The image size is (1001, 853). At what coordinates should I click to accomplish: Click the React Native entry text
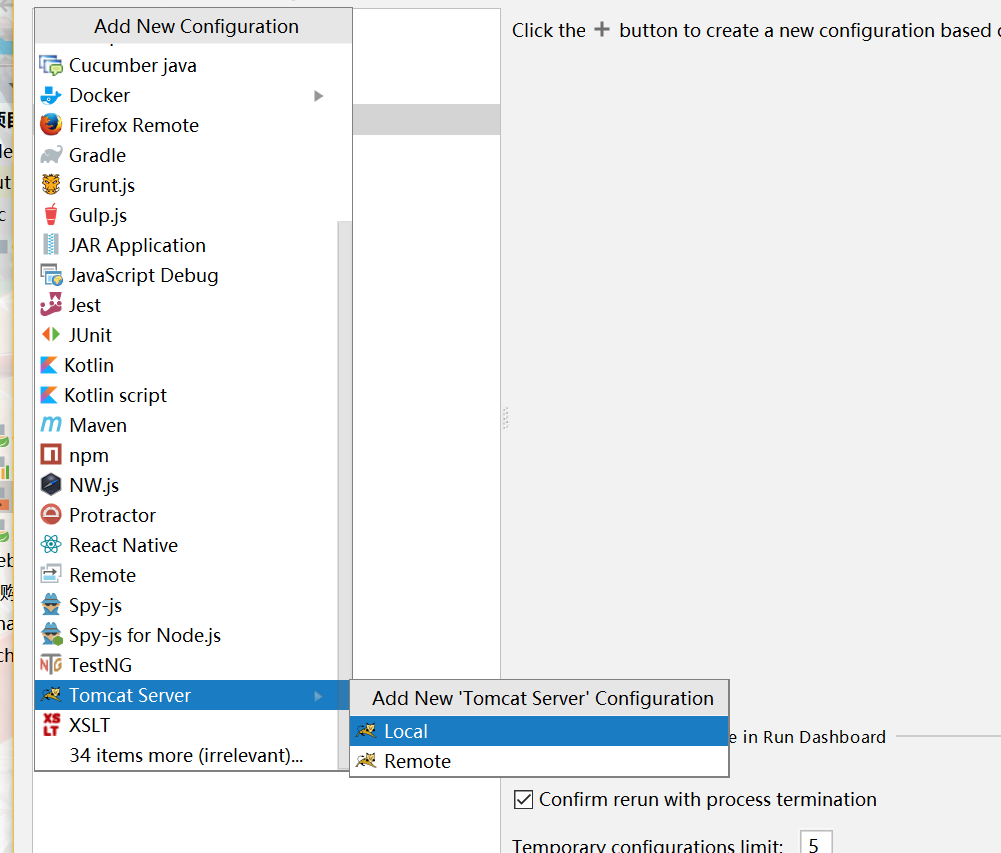tap(123, 545)
